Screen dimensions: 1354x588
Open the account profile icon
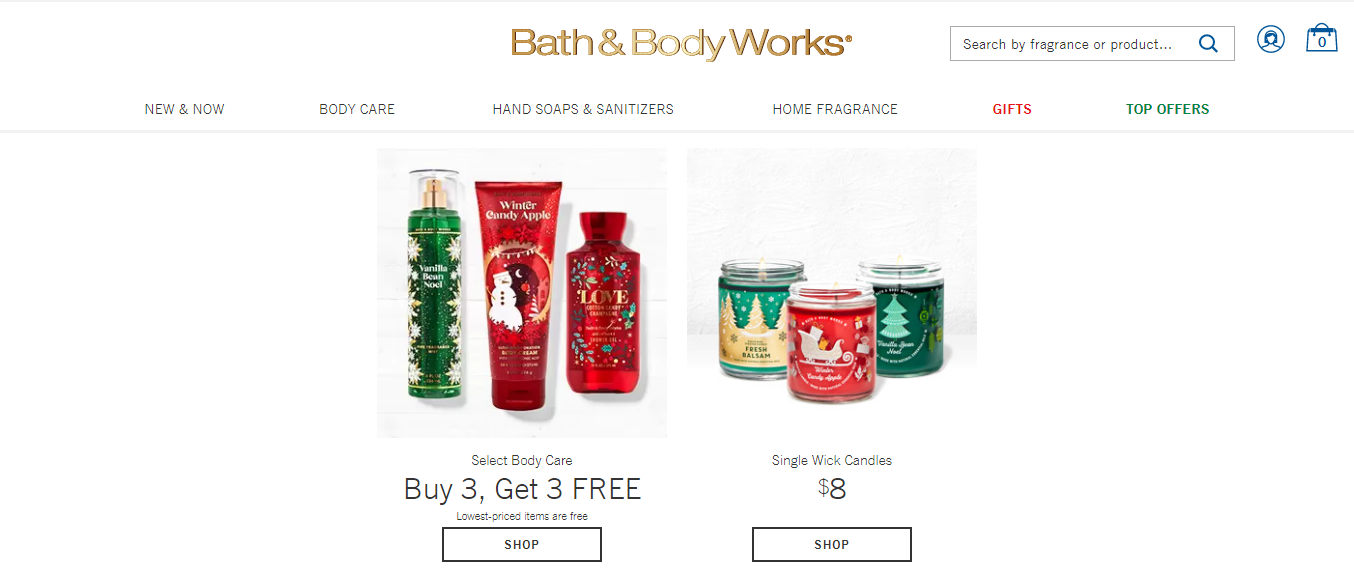(1271, 40)
